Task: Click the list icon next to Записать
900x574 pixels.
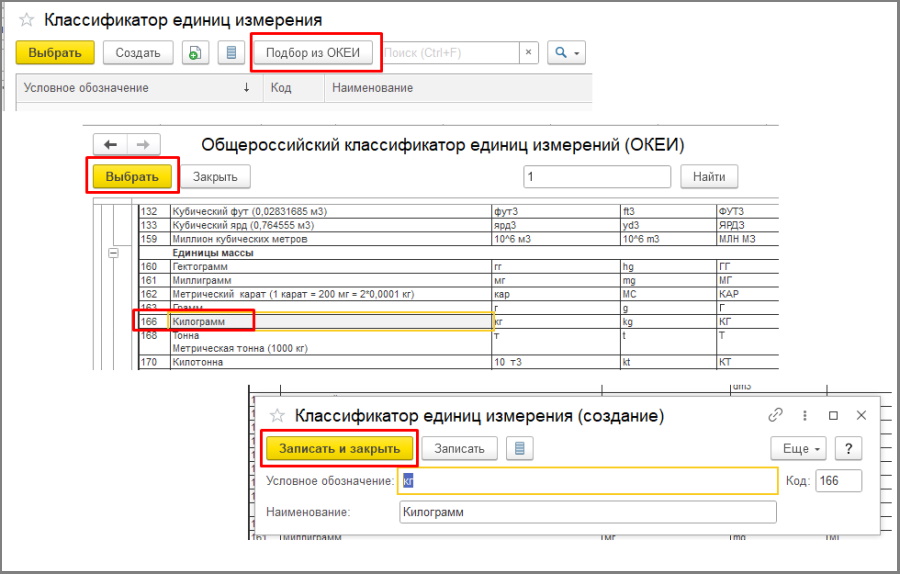Action: click(519, 448)
